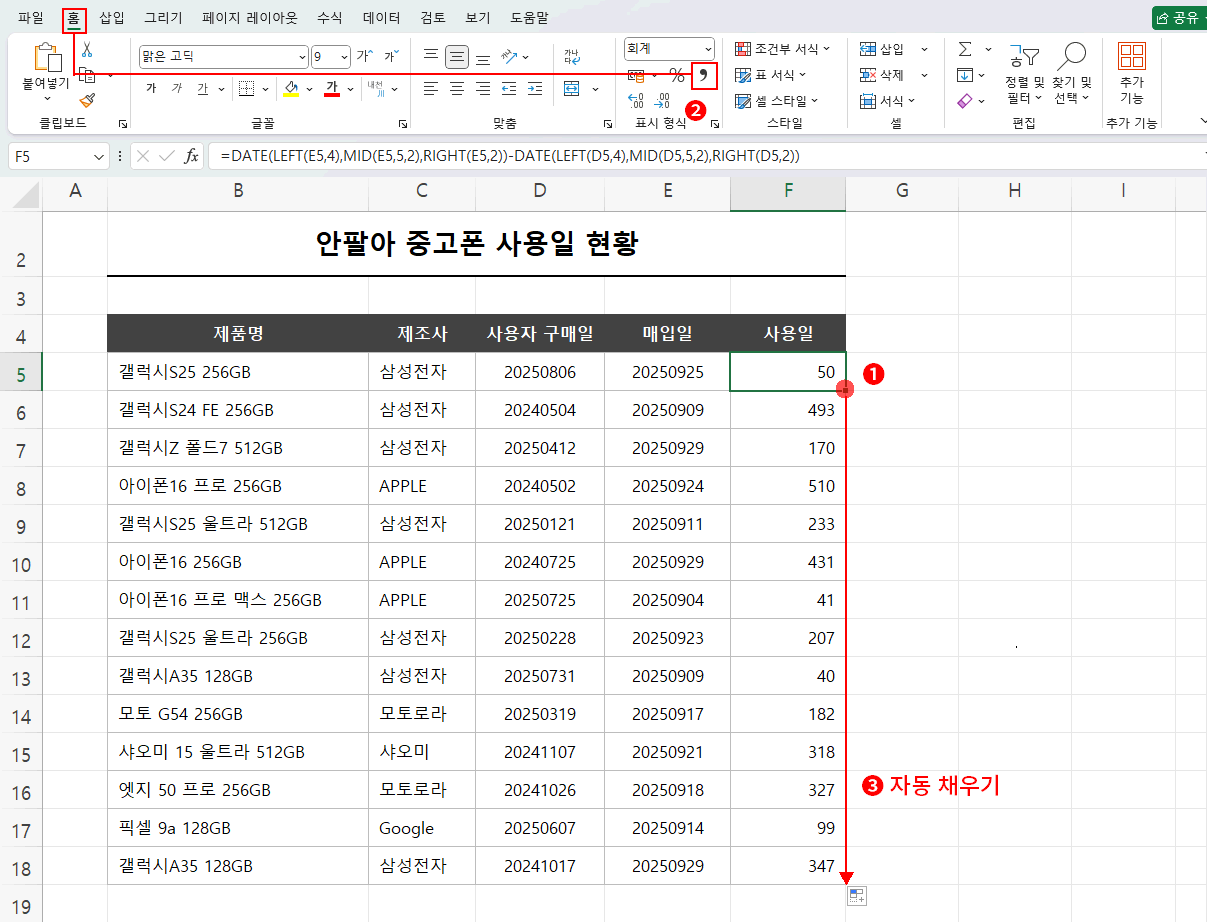Click the Auto Fill Options button
Image resolution: width=1207 pixels, height=922 pixels.
point(856,896)
